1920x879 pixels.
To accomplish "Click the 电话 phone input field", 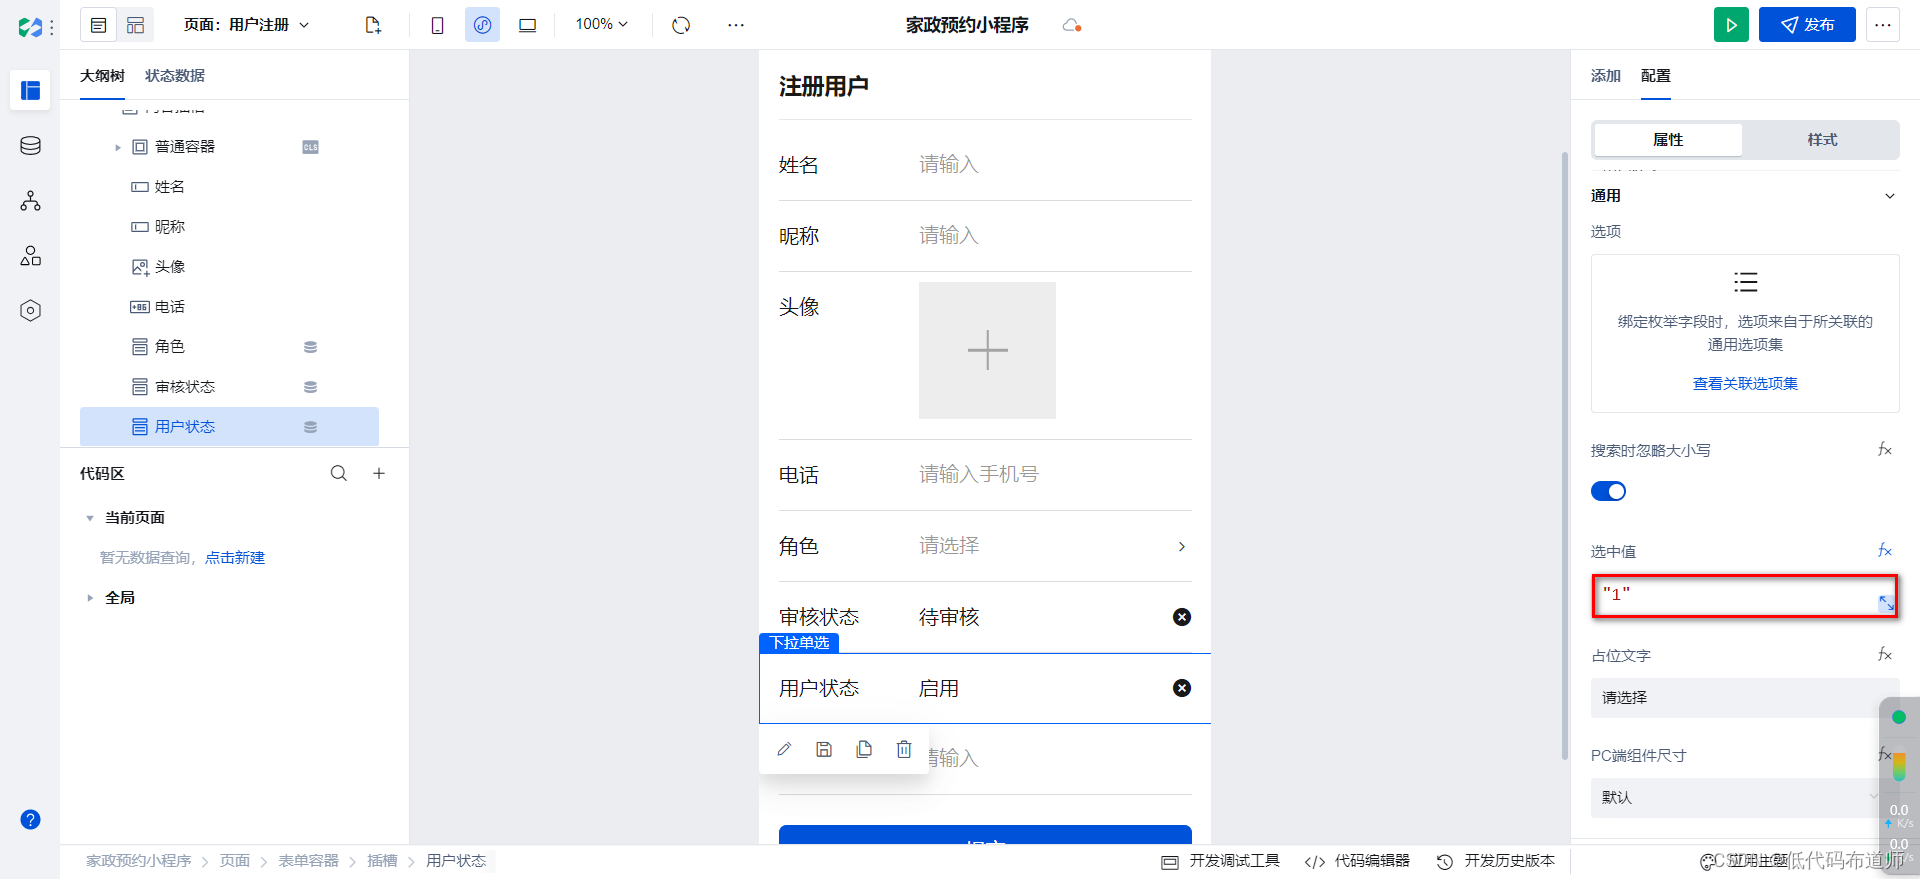I will [x=1055, y=475].
